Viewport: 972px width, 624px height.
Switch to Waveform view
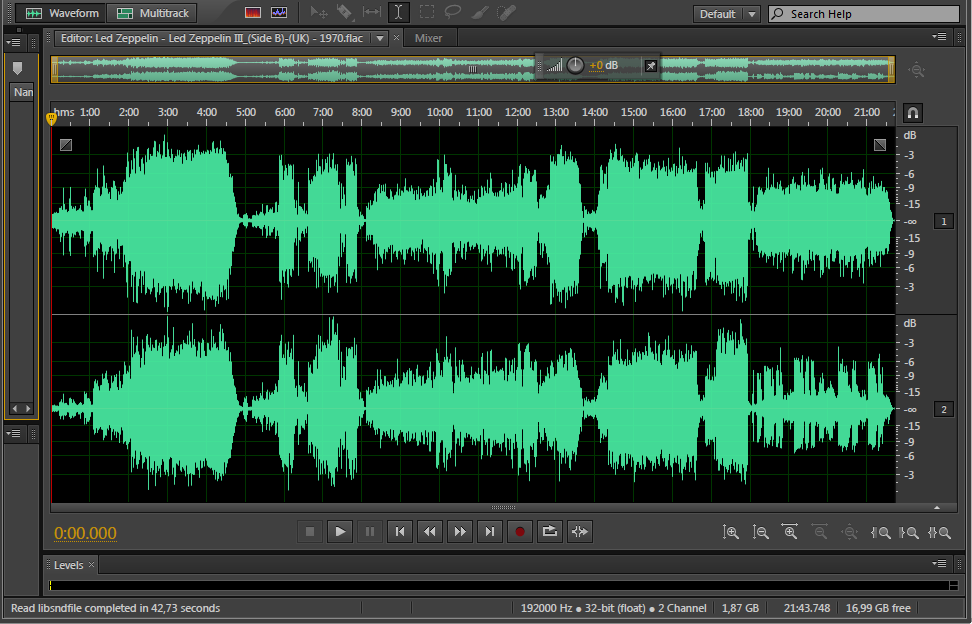(x=61, y=13)
